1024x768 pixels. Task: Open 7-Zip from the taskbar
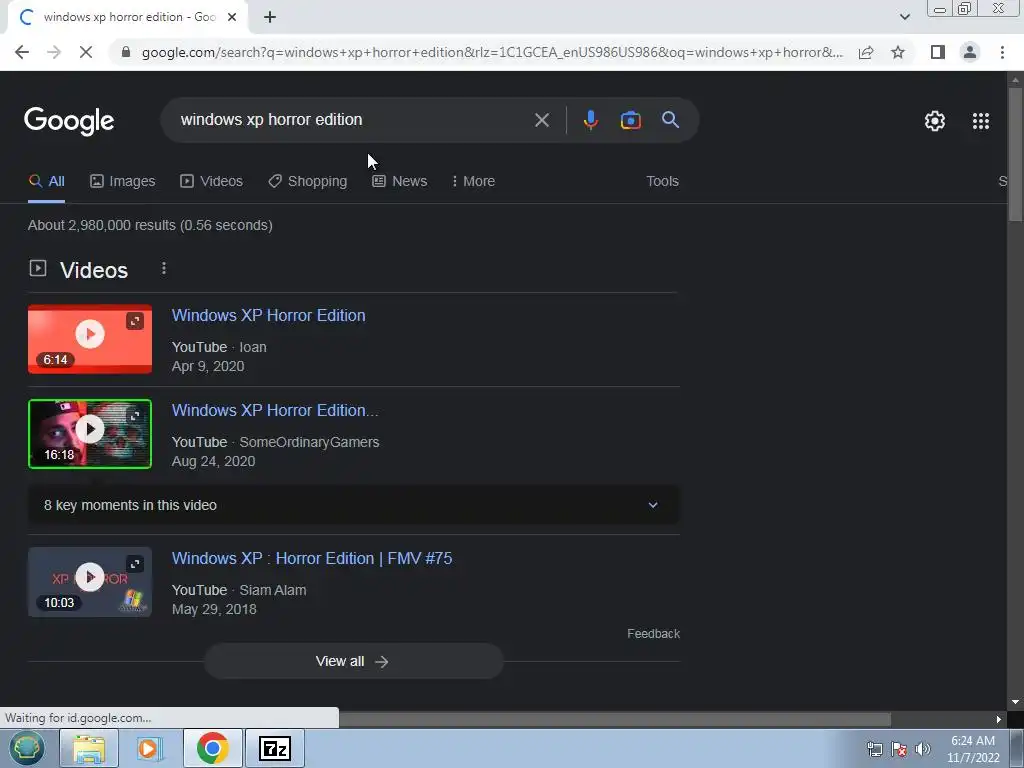(274, 748)
